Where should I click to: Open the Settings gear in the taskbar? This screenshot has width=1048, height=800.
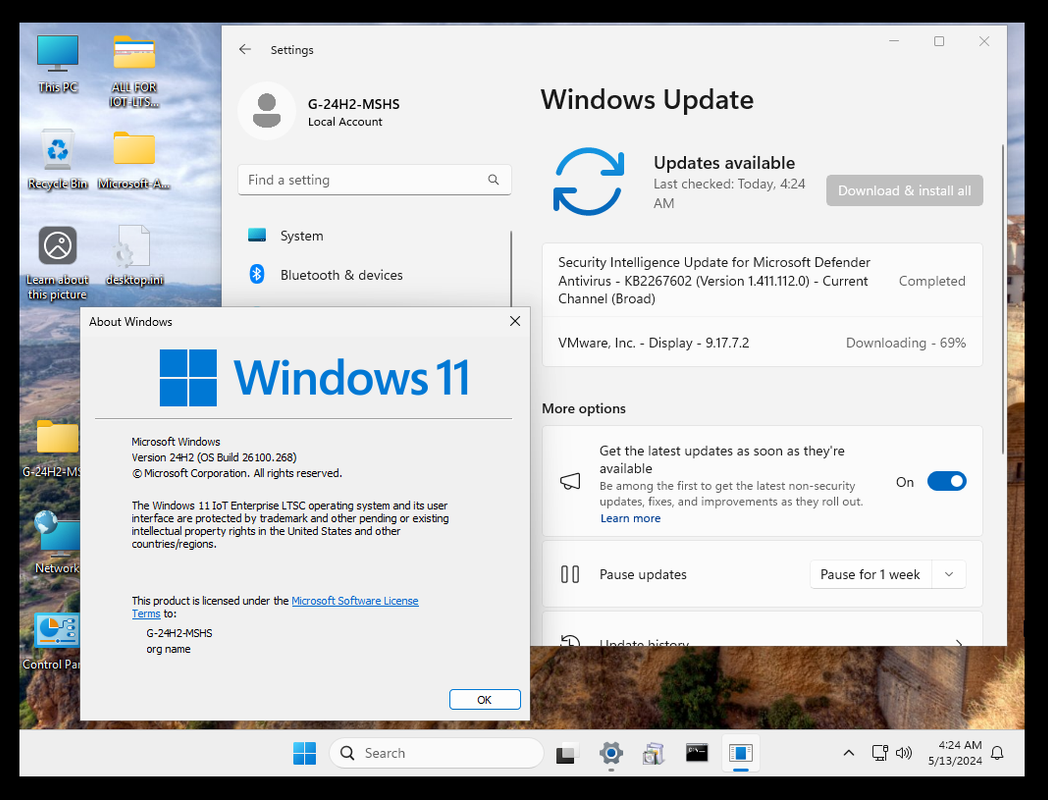[x=611, y=753]
